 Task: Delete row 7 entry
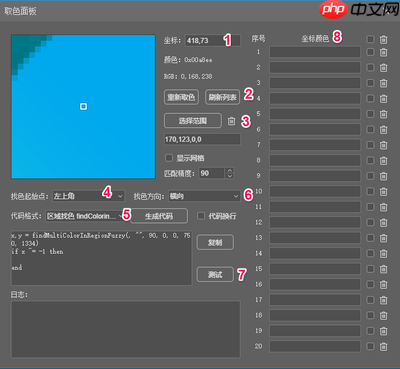coord(383,145)
